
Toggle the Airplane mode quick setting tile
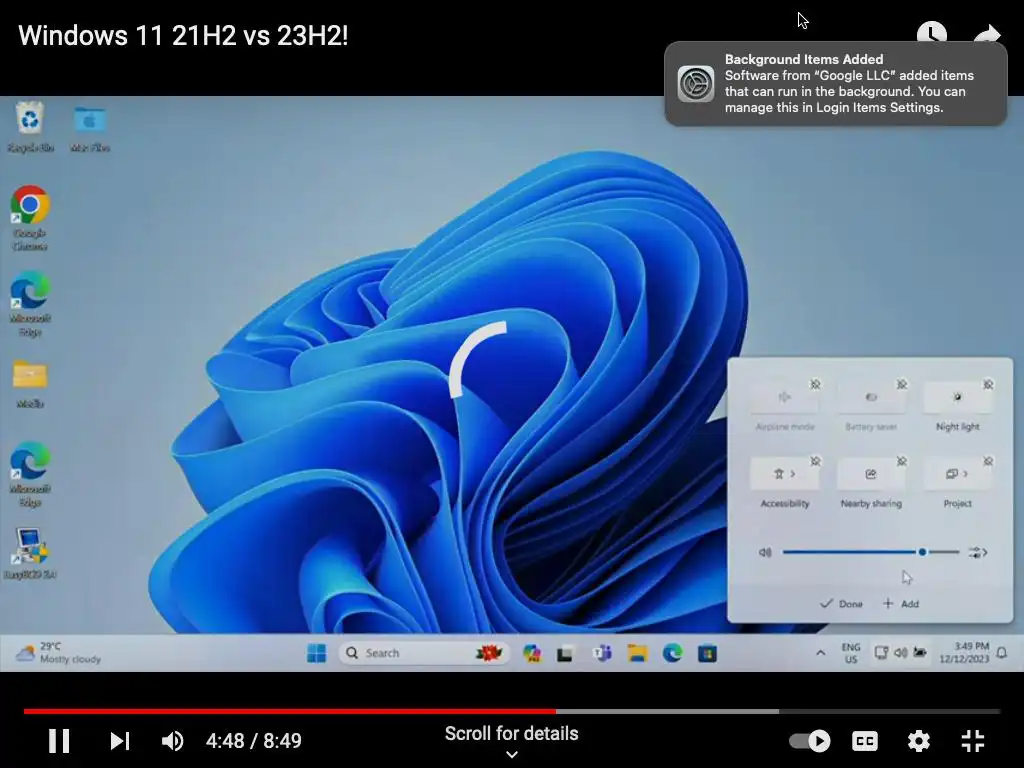[x=784, y=397]
